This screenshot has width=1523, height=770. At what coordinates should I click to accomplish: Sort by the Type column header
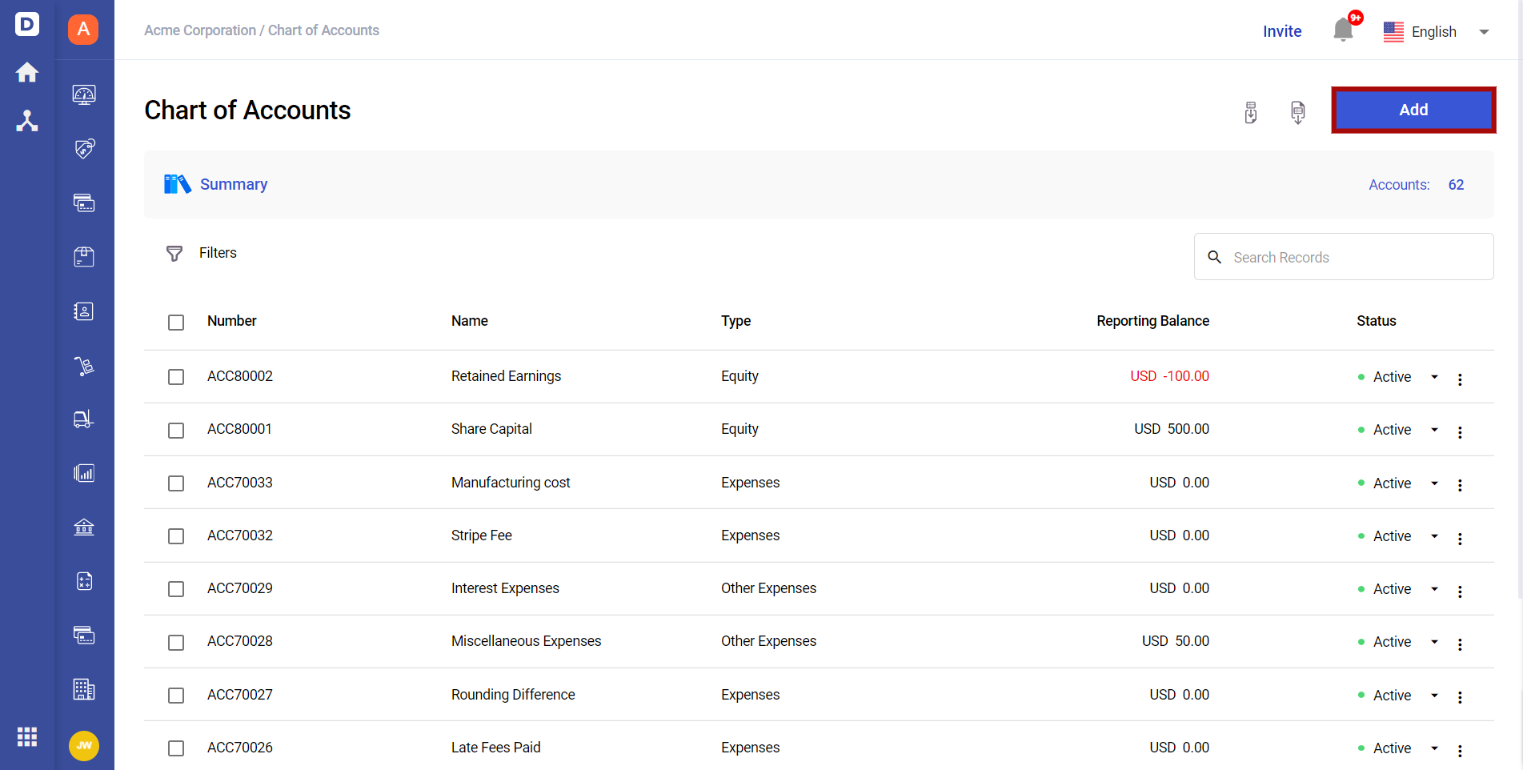[736, 321]
